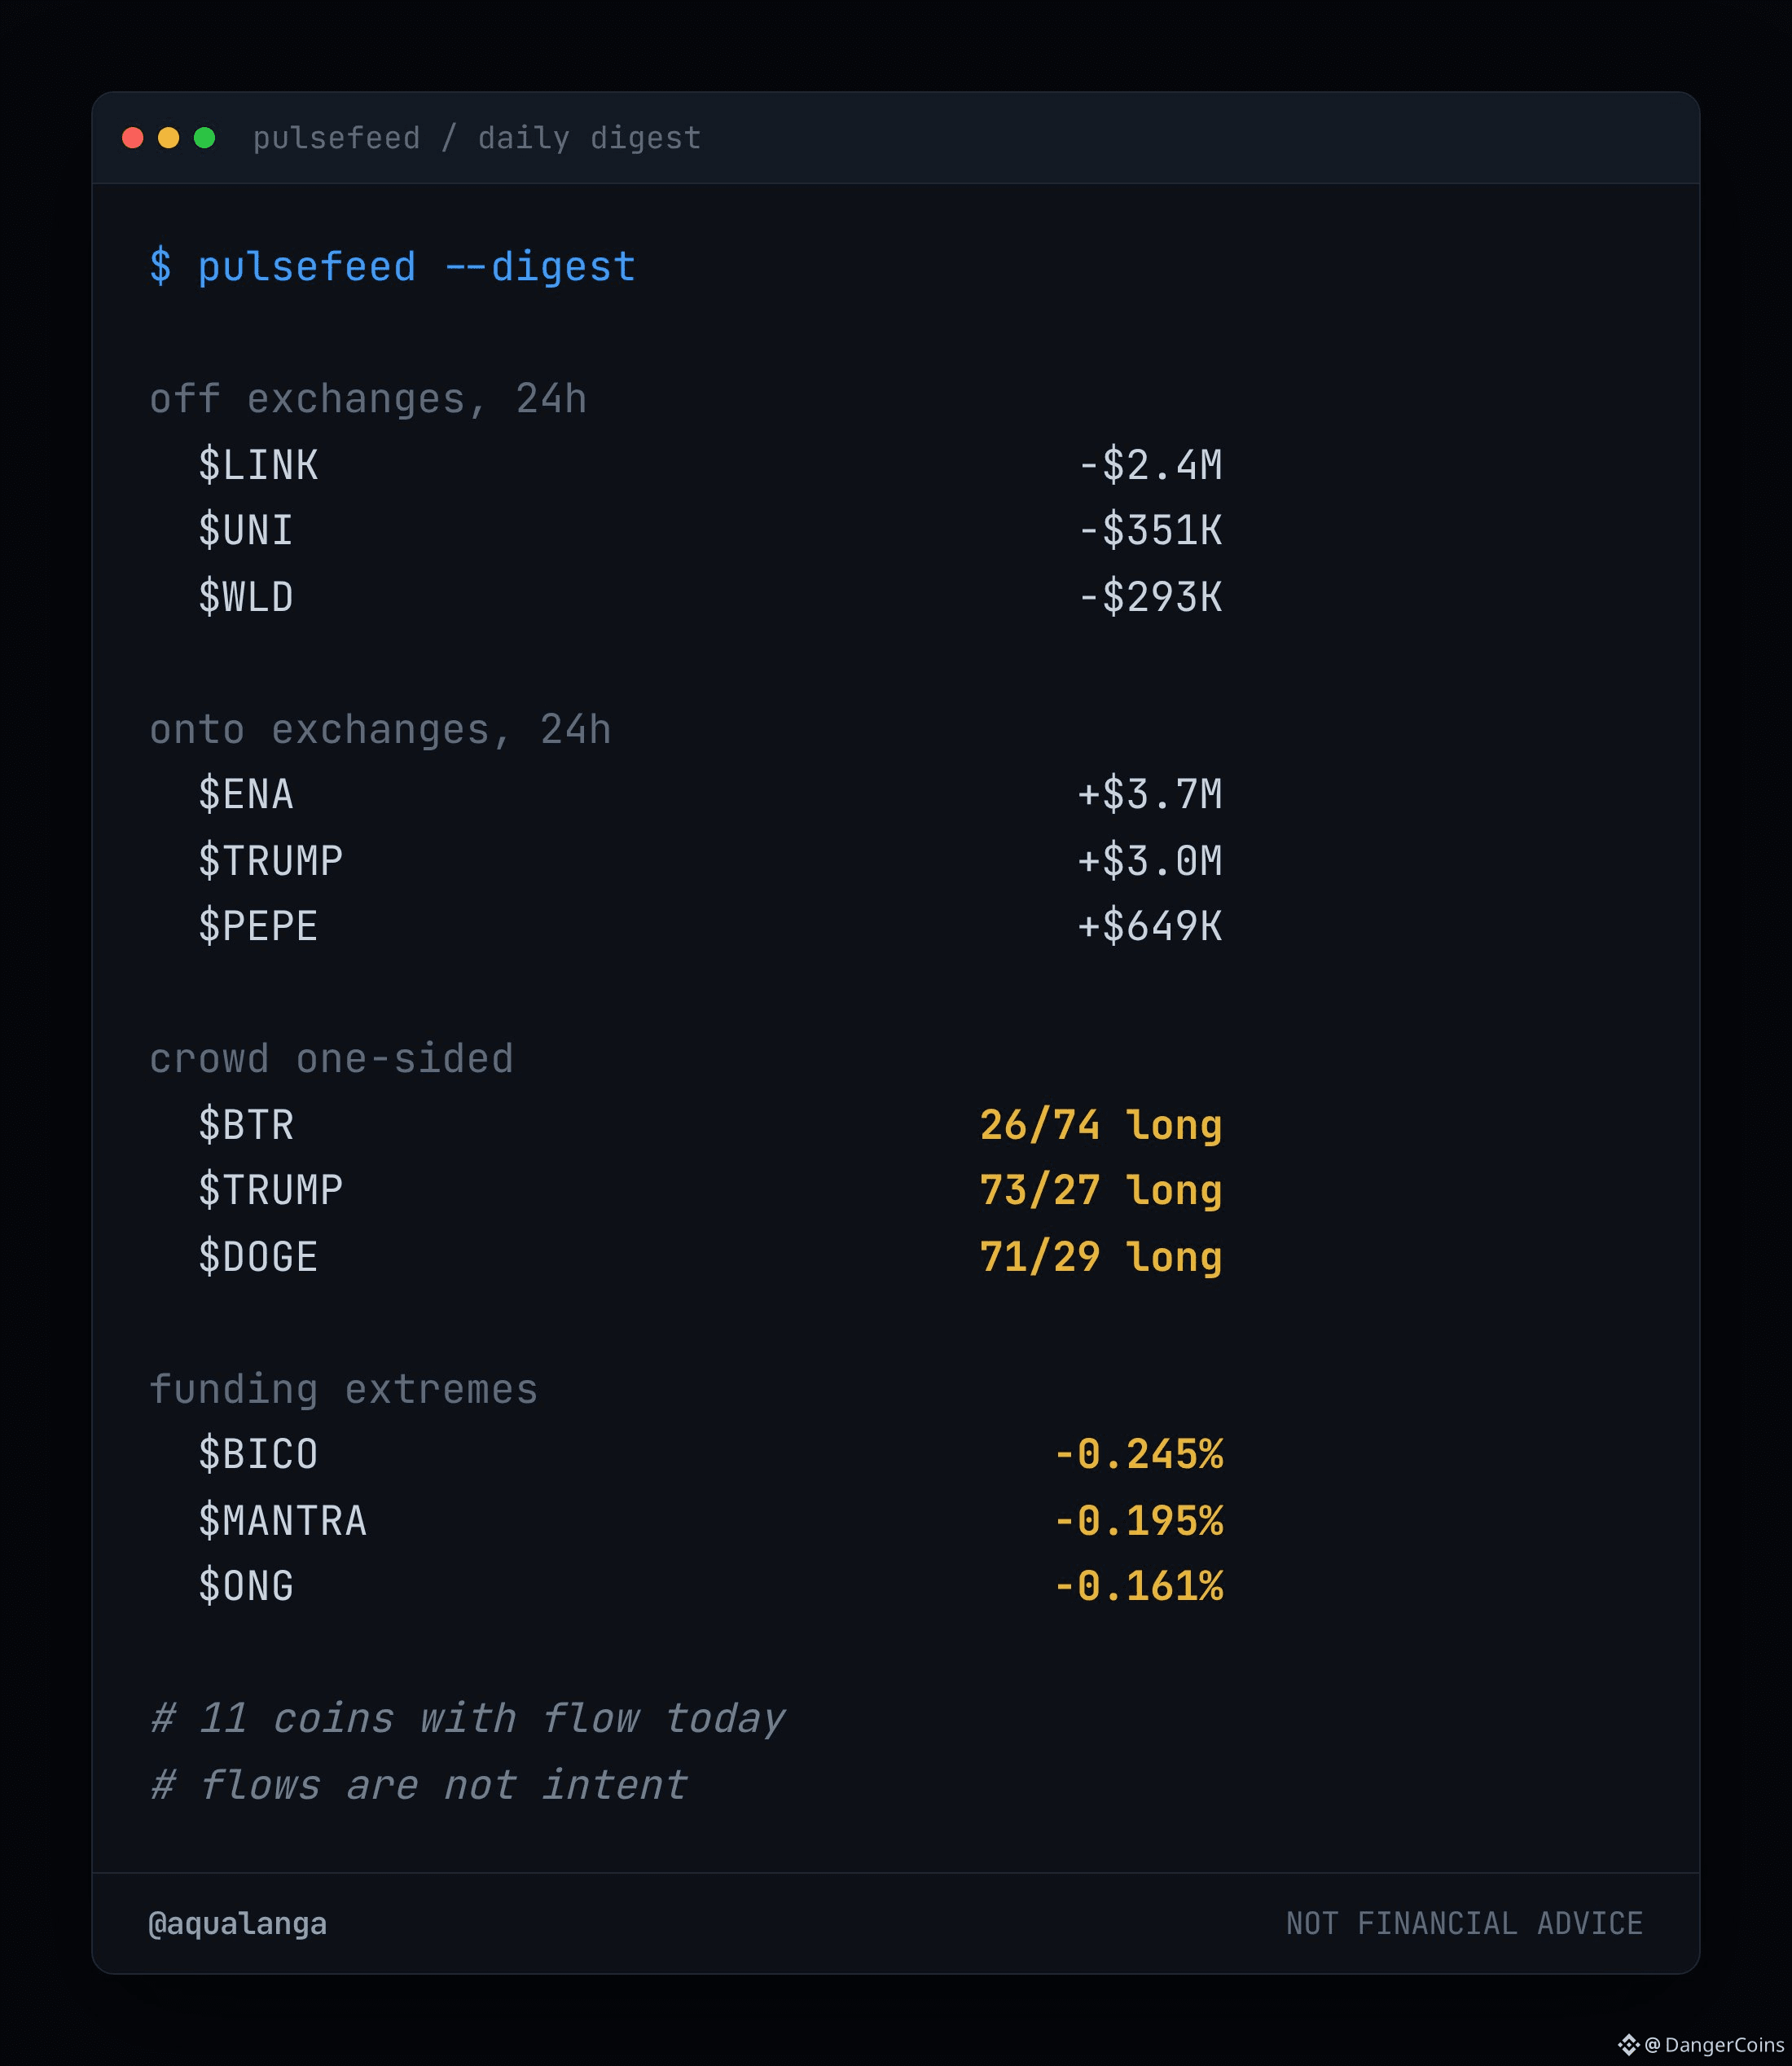The image size is (1792, 2066).
Task: Click the pulsefeed --digest command line
Action: (392, 267)
